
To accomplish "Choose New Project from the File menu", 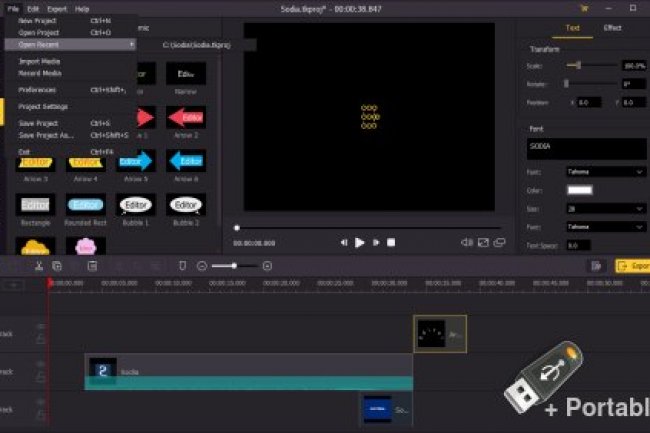I will coord(70,20).
